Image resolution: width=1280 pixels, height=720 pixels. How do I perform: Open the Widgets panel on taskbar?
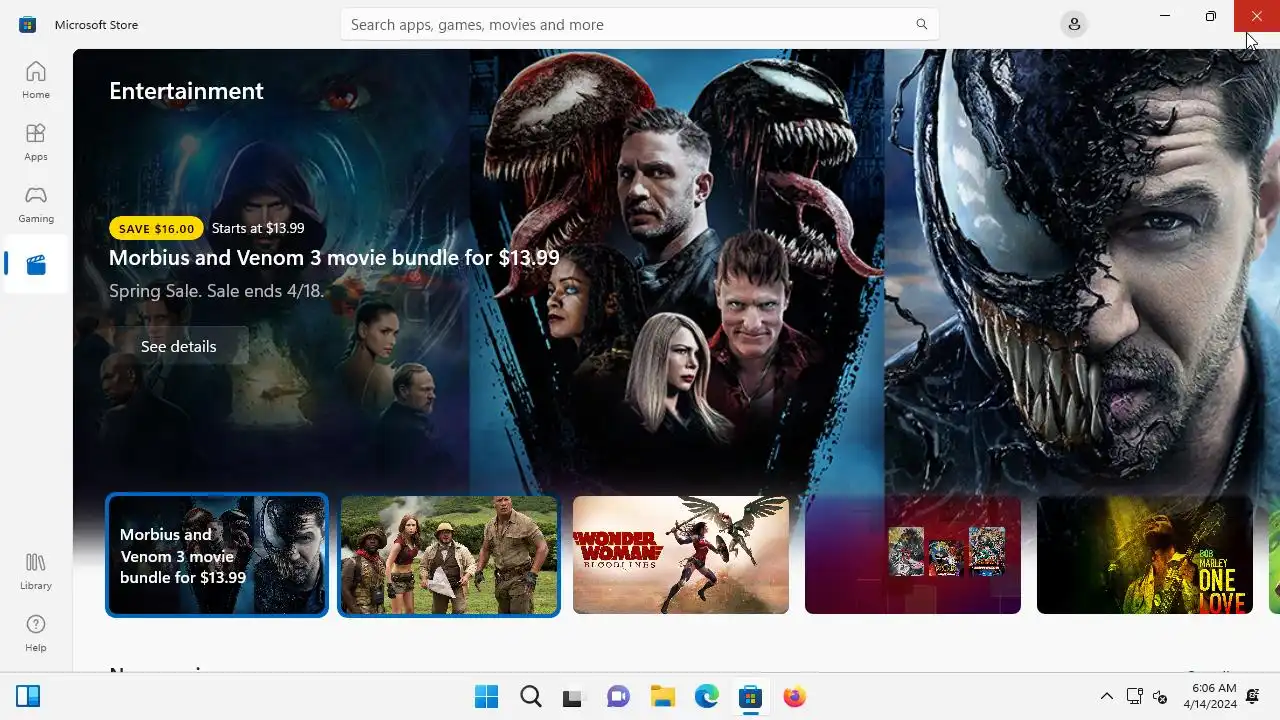point(28,697)
